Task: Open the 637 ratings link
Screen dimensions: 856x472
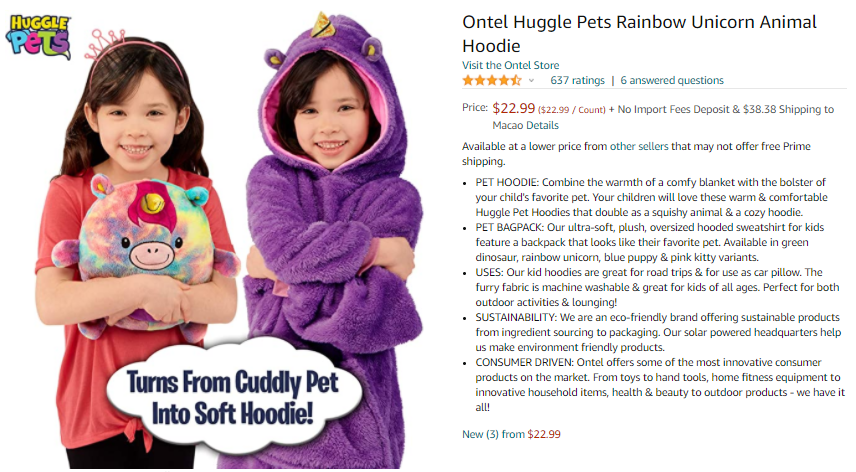Action: [577, 80]
